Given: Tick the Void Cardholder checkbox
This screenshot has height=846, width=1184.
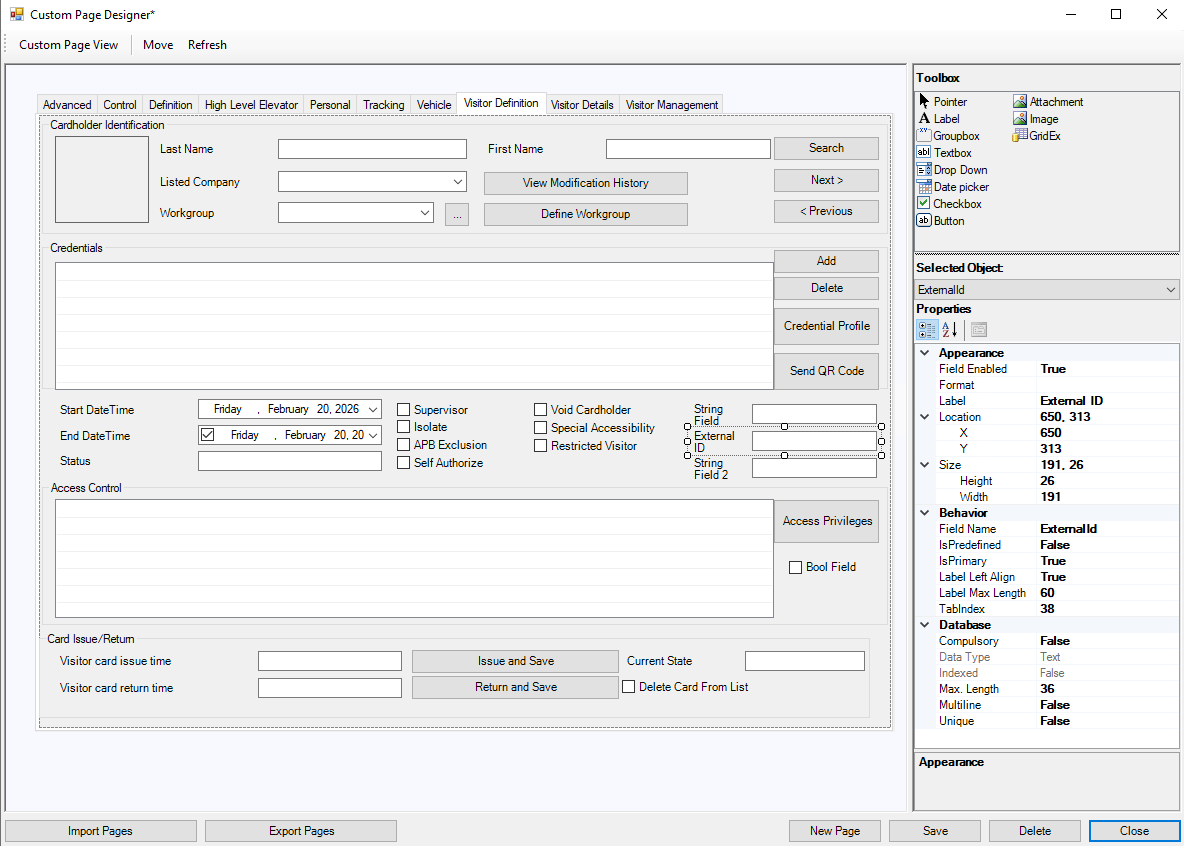Looking at the screenshot, I should (x=541, y=410).
